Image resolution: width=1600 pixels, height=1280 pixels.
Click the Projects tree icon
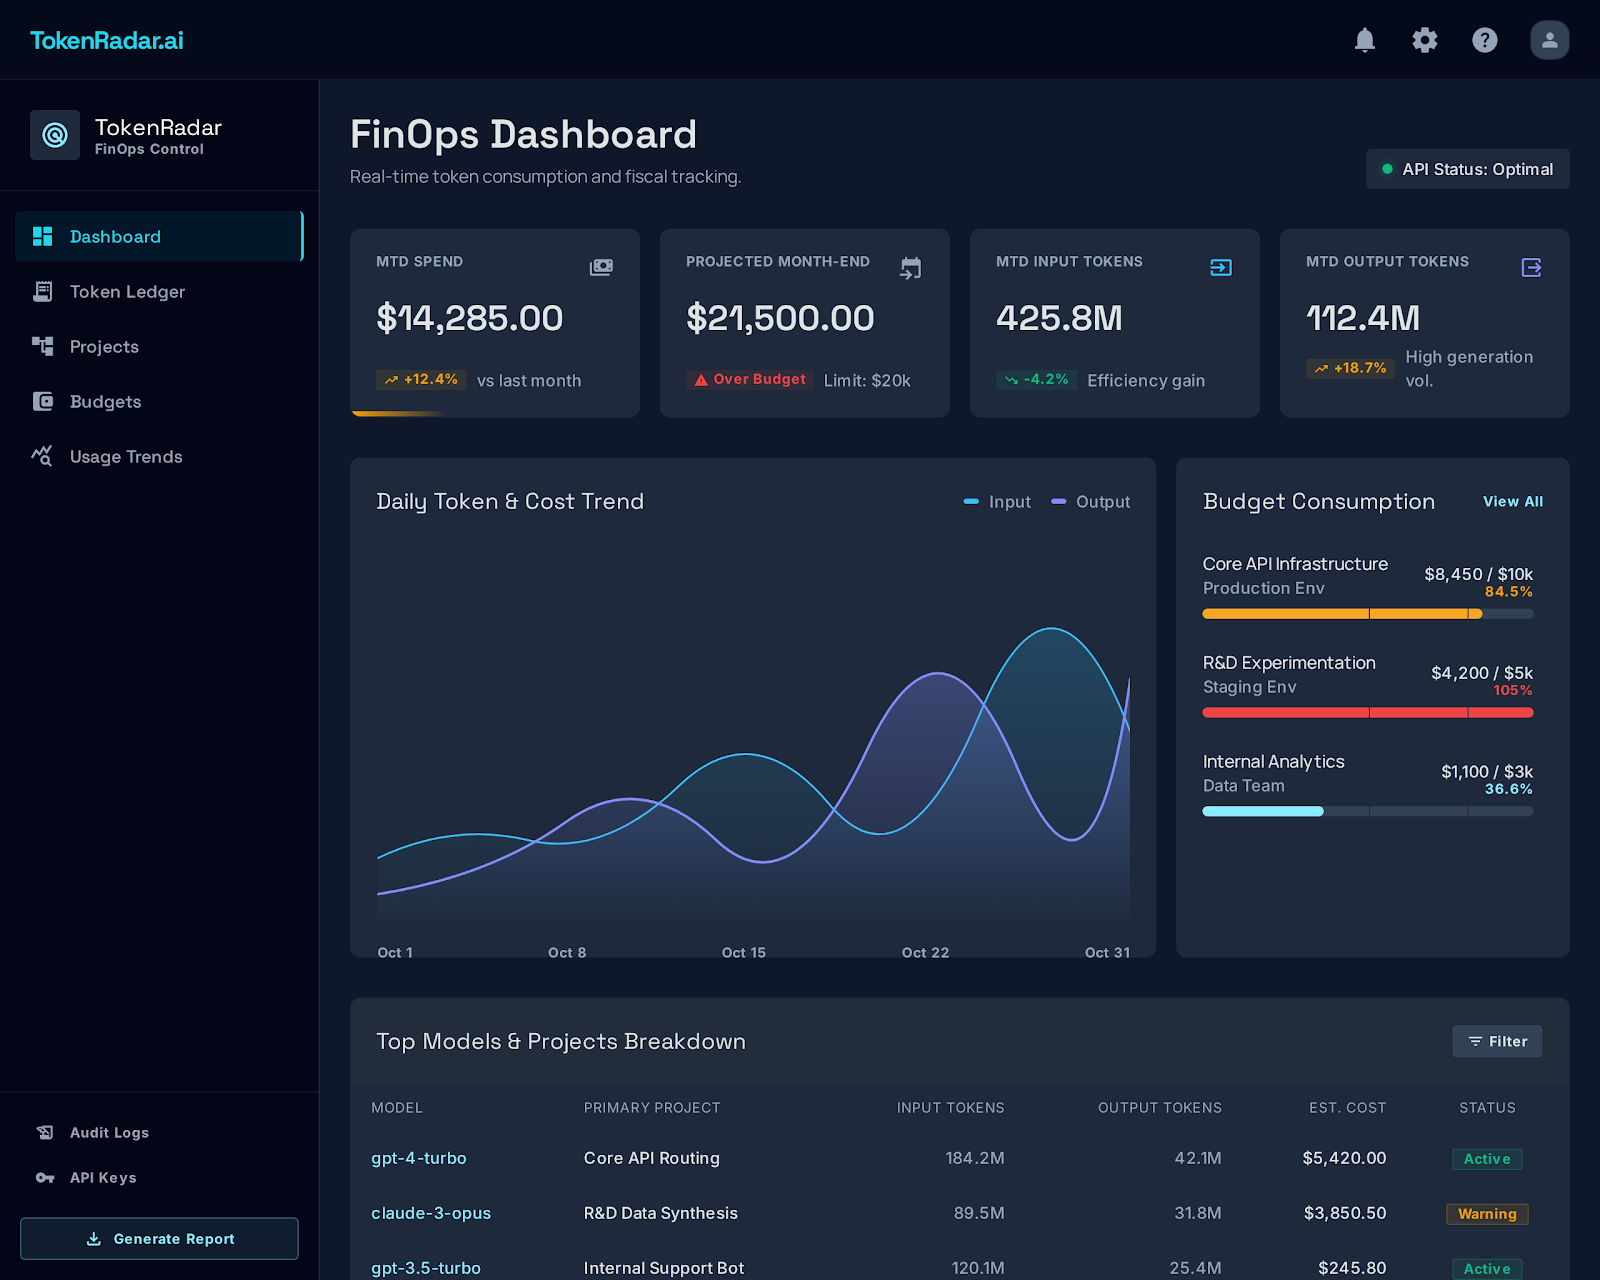coord(43,346)
